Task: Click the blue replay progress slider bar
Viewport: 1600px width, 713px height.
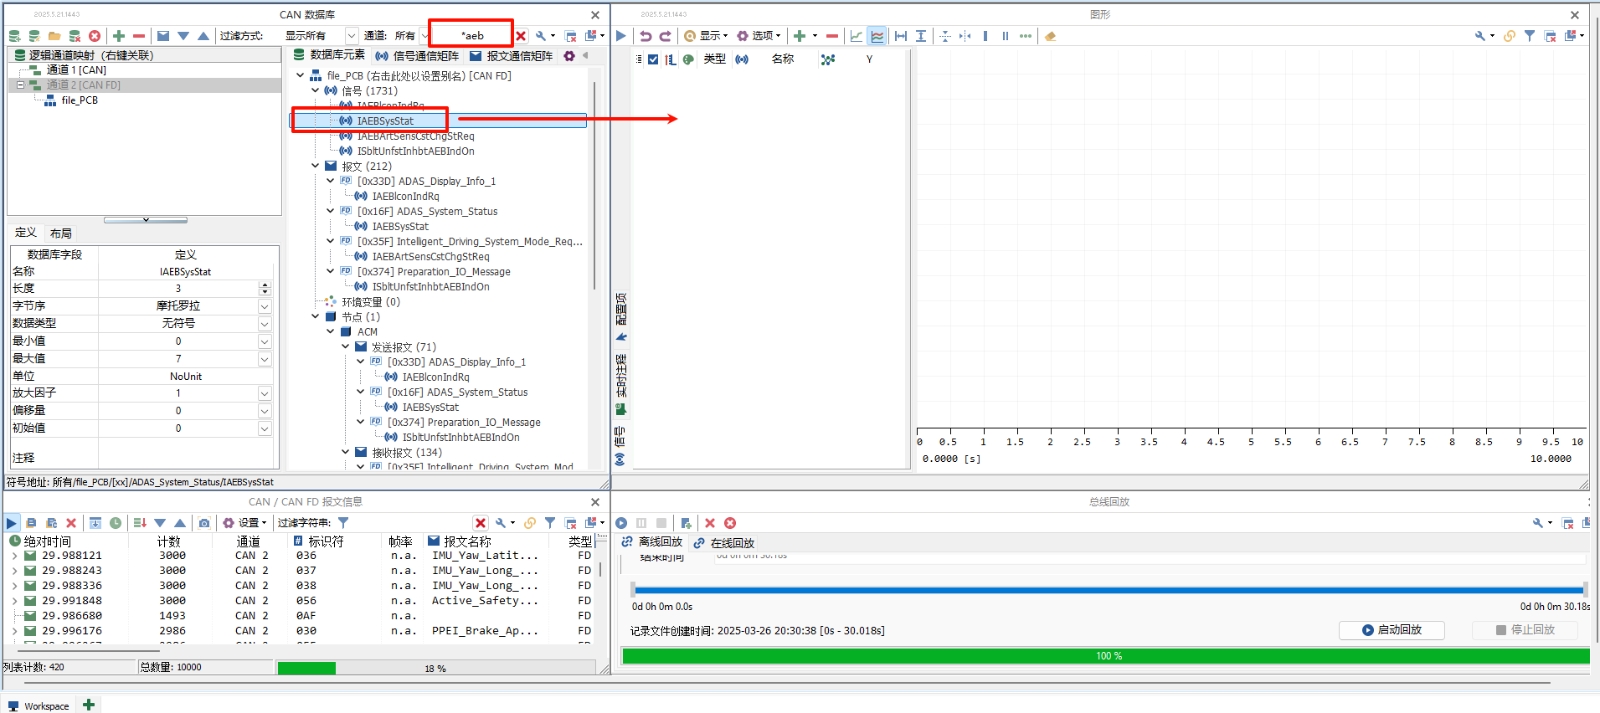Action: (1108, 590)
